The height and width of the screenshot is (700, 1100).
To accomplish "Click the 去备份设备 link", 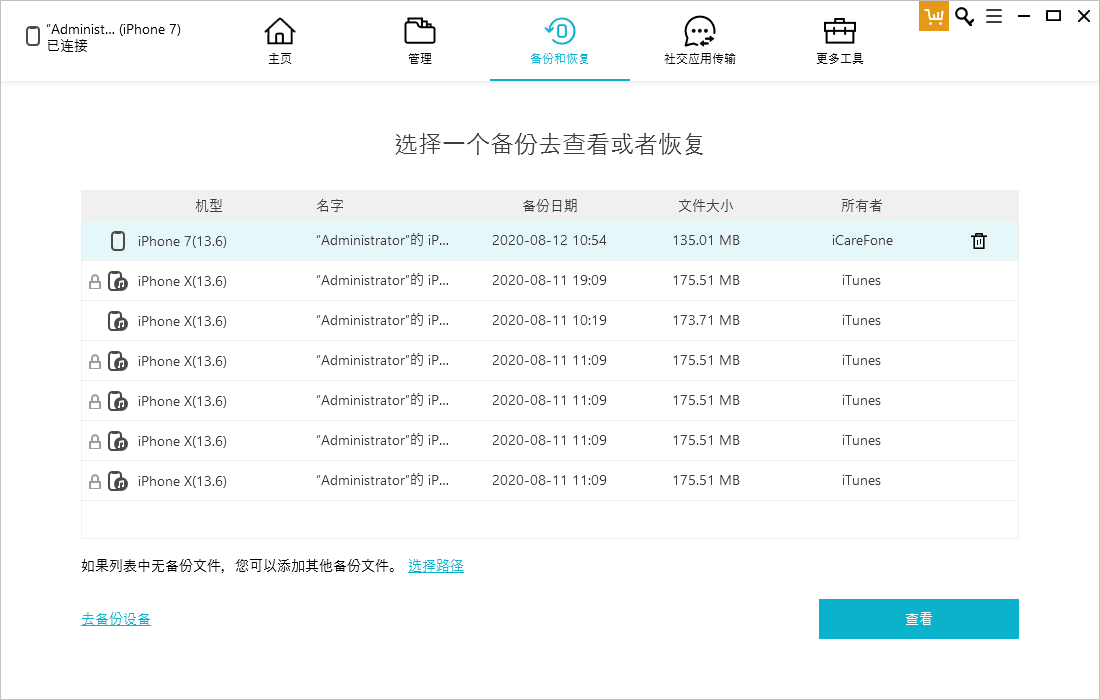I will tap(116, 619).
